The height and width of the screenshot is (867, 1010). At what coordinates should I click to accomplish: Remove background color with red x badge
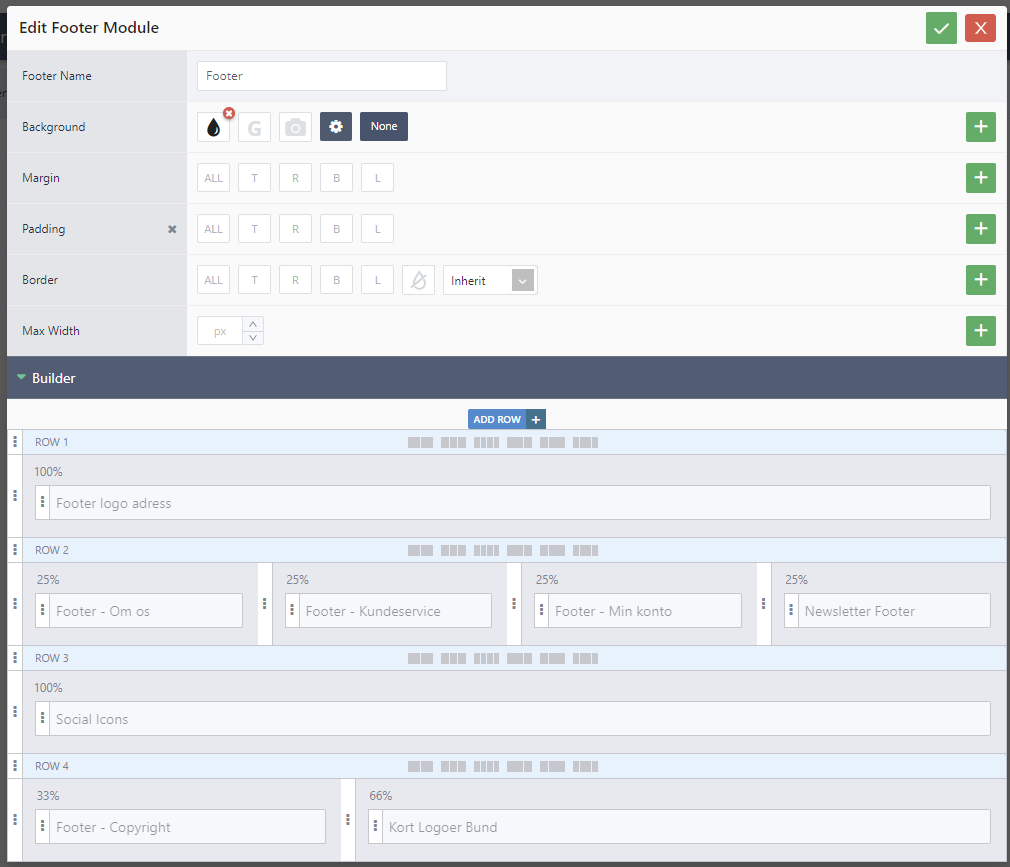pyautogui.click(x=229, y=114)
